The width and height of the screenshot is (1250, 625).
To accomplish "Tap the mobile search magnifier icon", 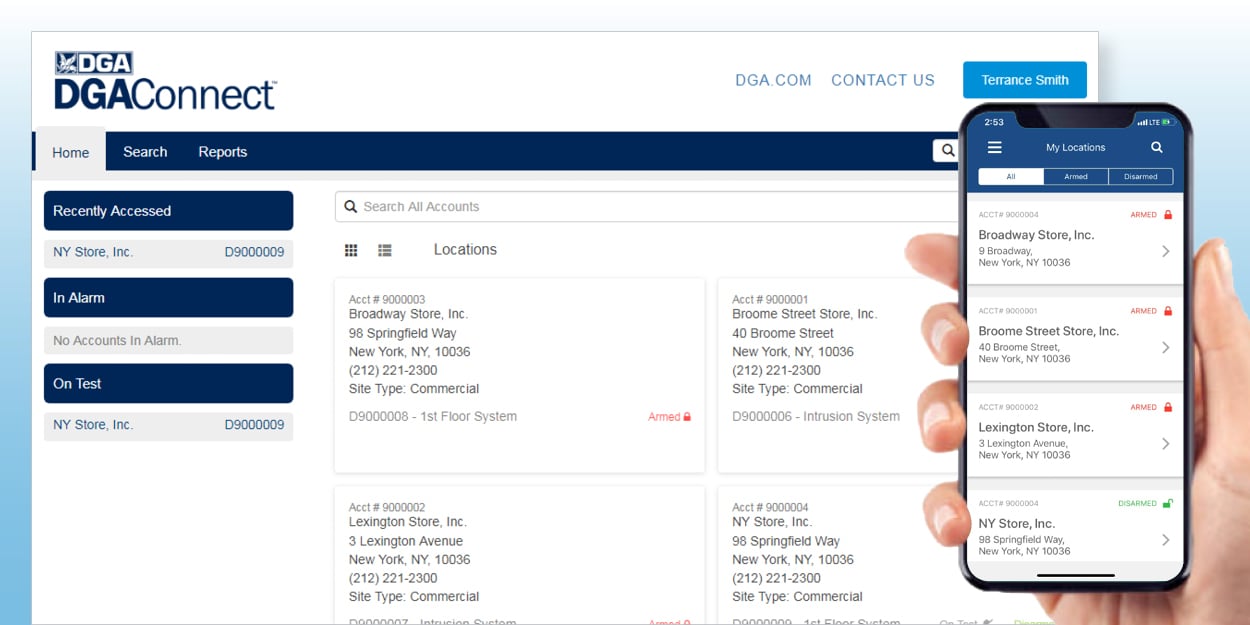I will coord(1157,147).
